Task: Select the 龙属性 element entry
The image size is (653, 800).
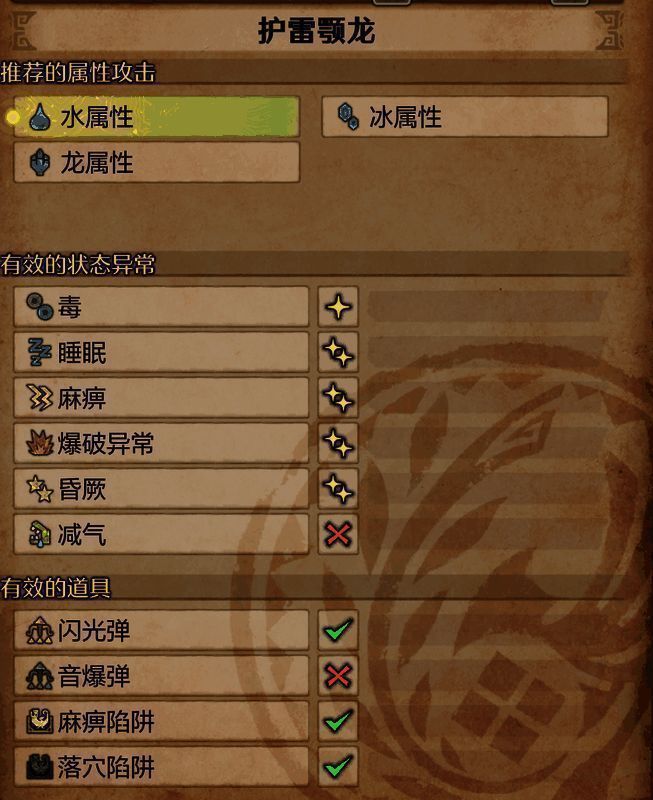Action: pos(157,162)
